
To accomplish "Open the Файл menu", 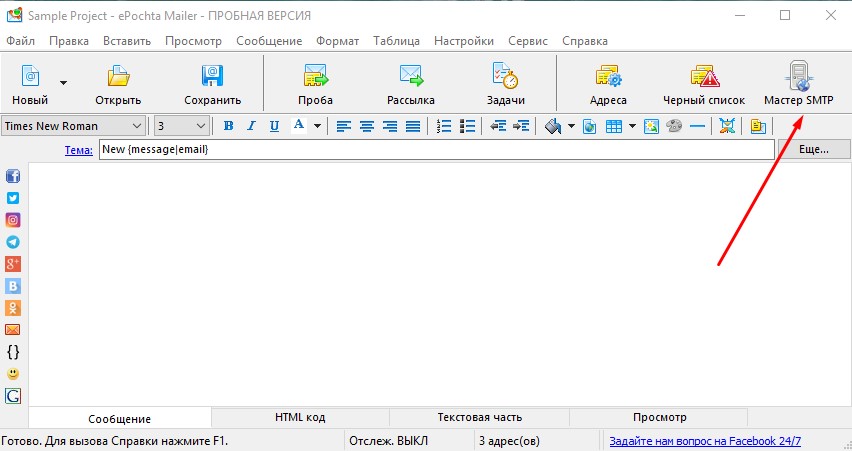I will [21, 41].
